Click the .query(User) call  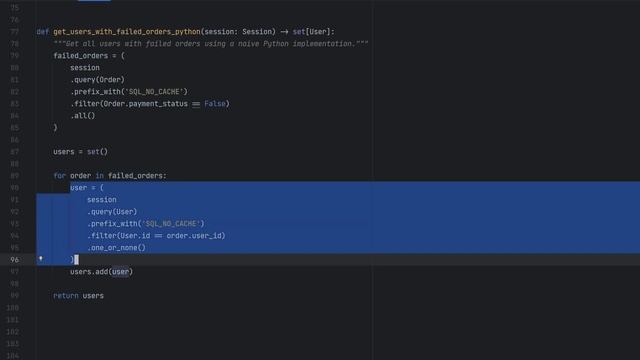pyautogui.click(x=112, y=212)
